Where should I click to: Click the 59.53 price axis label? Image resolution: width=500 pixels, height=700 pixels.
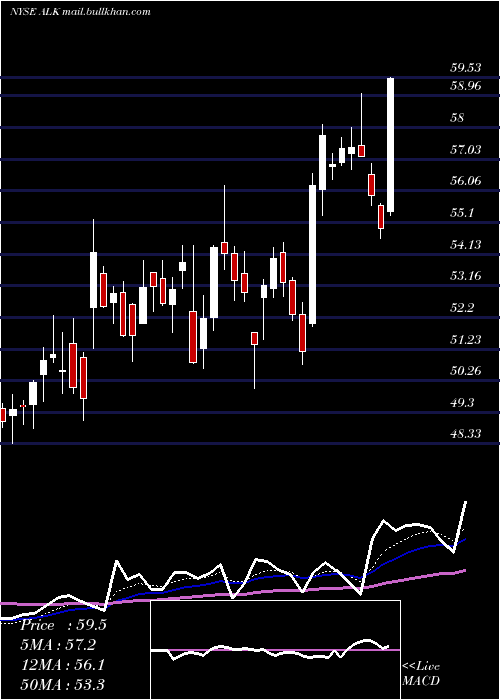point(466,68)
